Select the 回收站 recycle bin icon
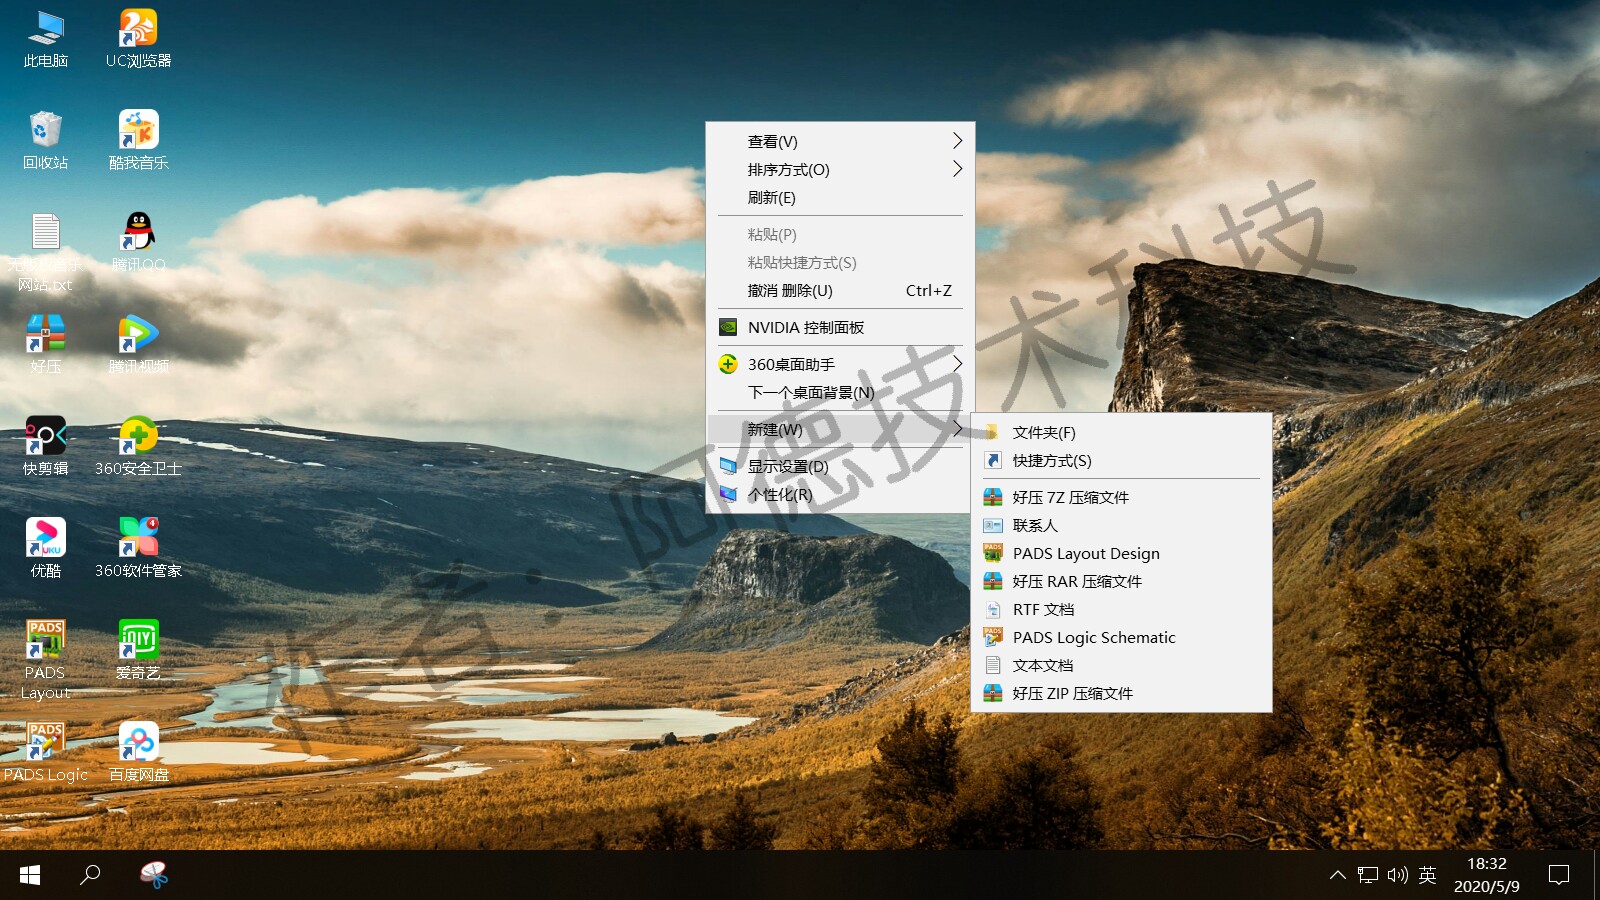1600x900 pixels. coord(46,141)
